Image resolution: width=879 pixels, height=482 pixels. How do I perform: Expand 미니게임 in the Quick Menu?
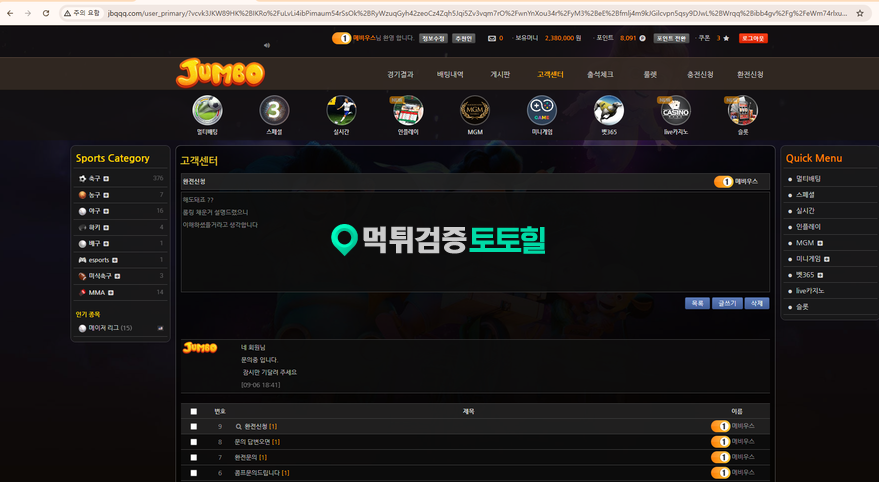(827, 259)
